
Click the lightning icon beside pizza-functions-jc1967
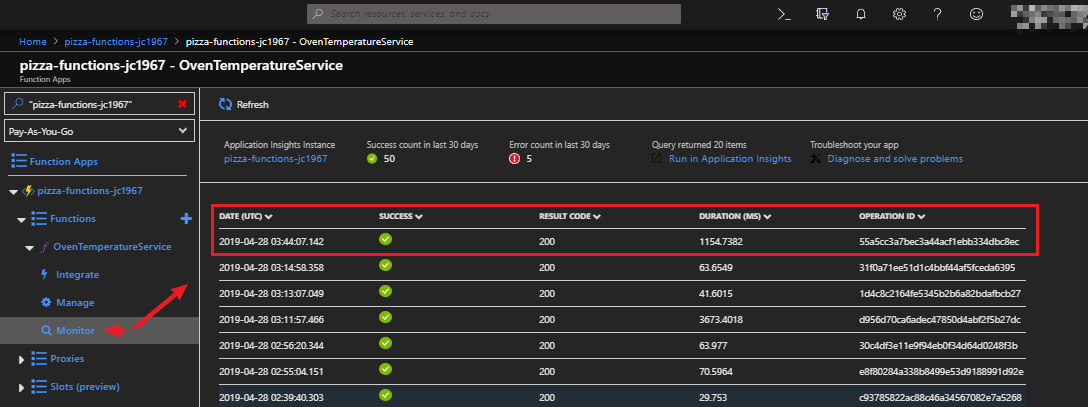(28, 191)
